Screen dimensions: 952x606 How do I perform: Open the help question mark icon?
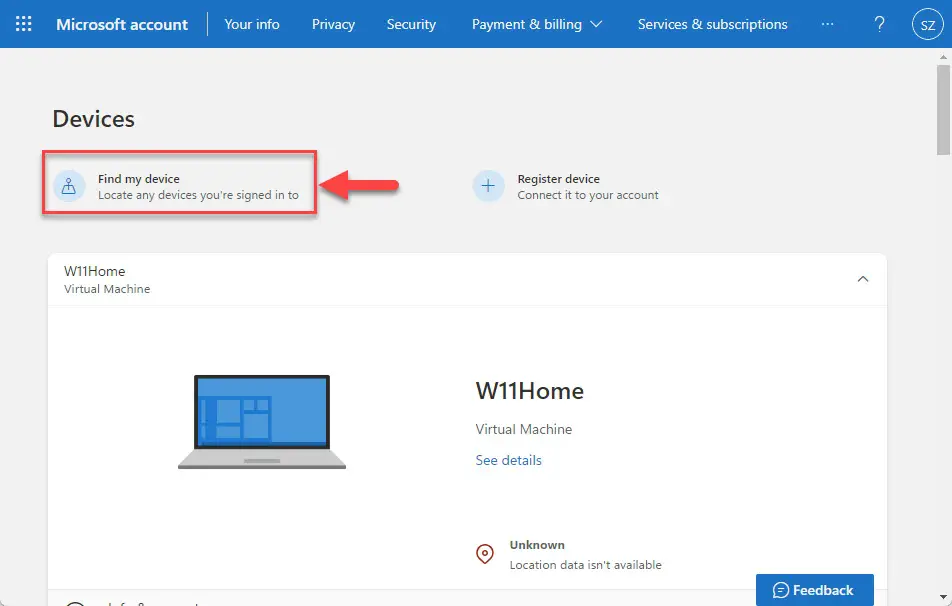(879, 24)
